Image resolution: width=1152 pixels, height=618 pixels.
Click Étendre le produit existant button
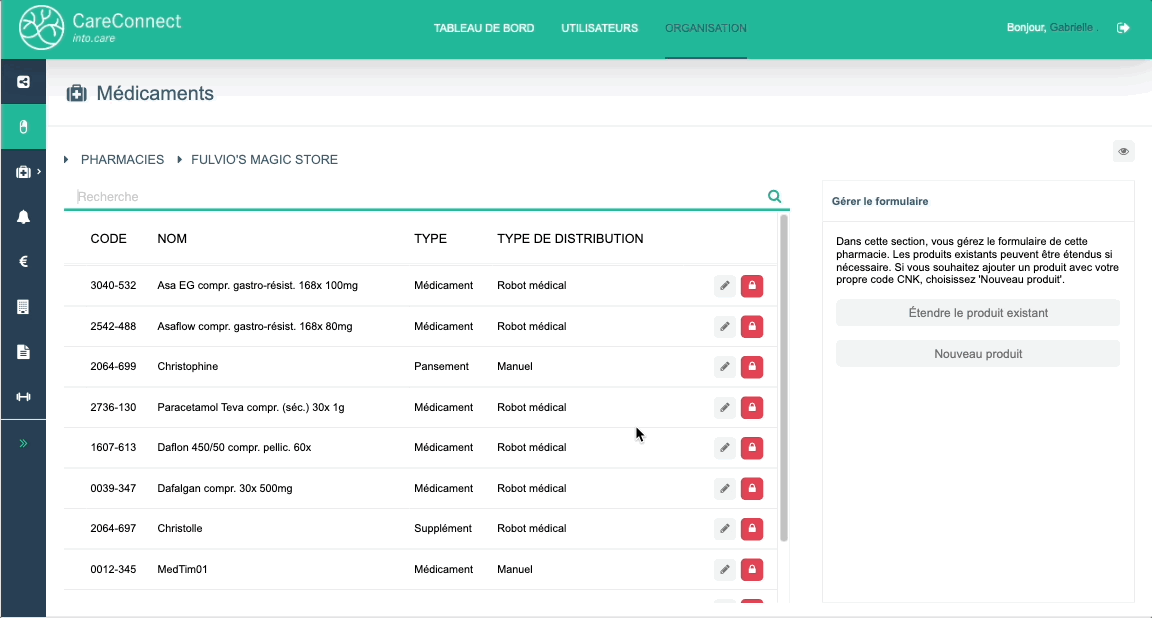point(978,313)
